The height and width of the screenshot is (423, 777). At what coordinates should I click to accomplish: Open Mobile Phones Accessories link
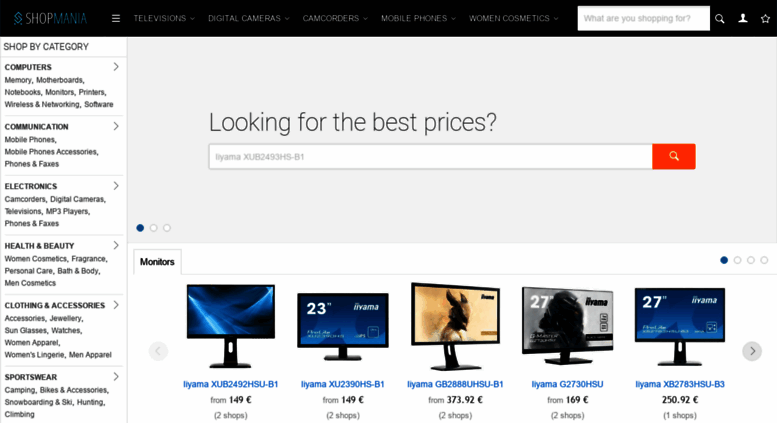click(x=51, y=152)
